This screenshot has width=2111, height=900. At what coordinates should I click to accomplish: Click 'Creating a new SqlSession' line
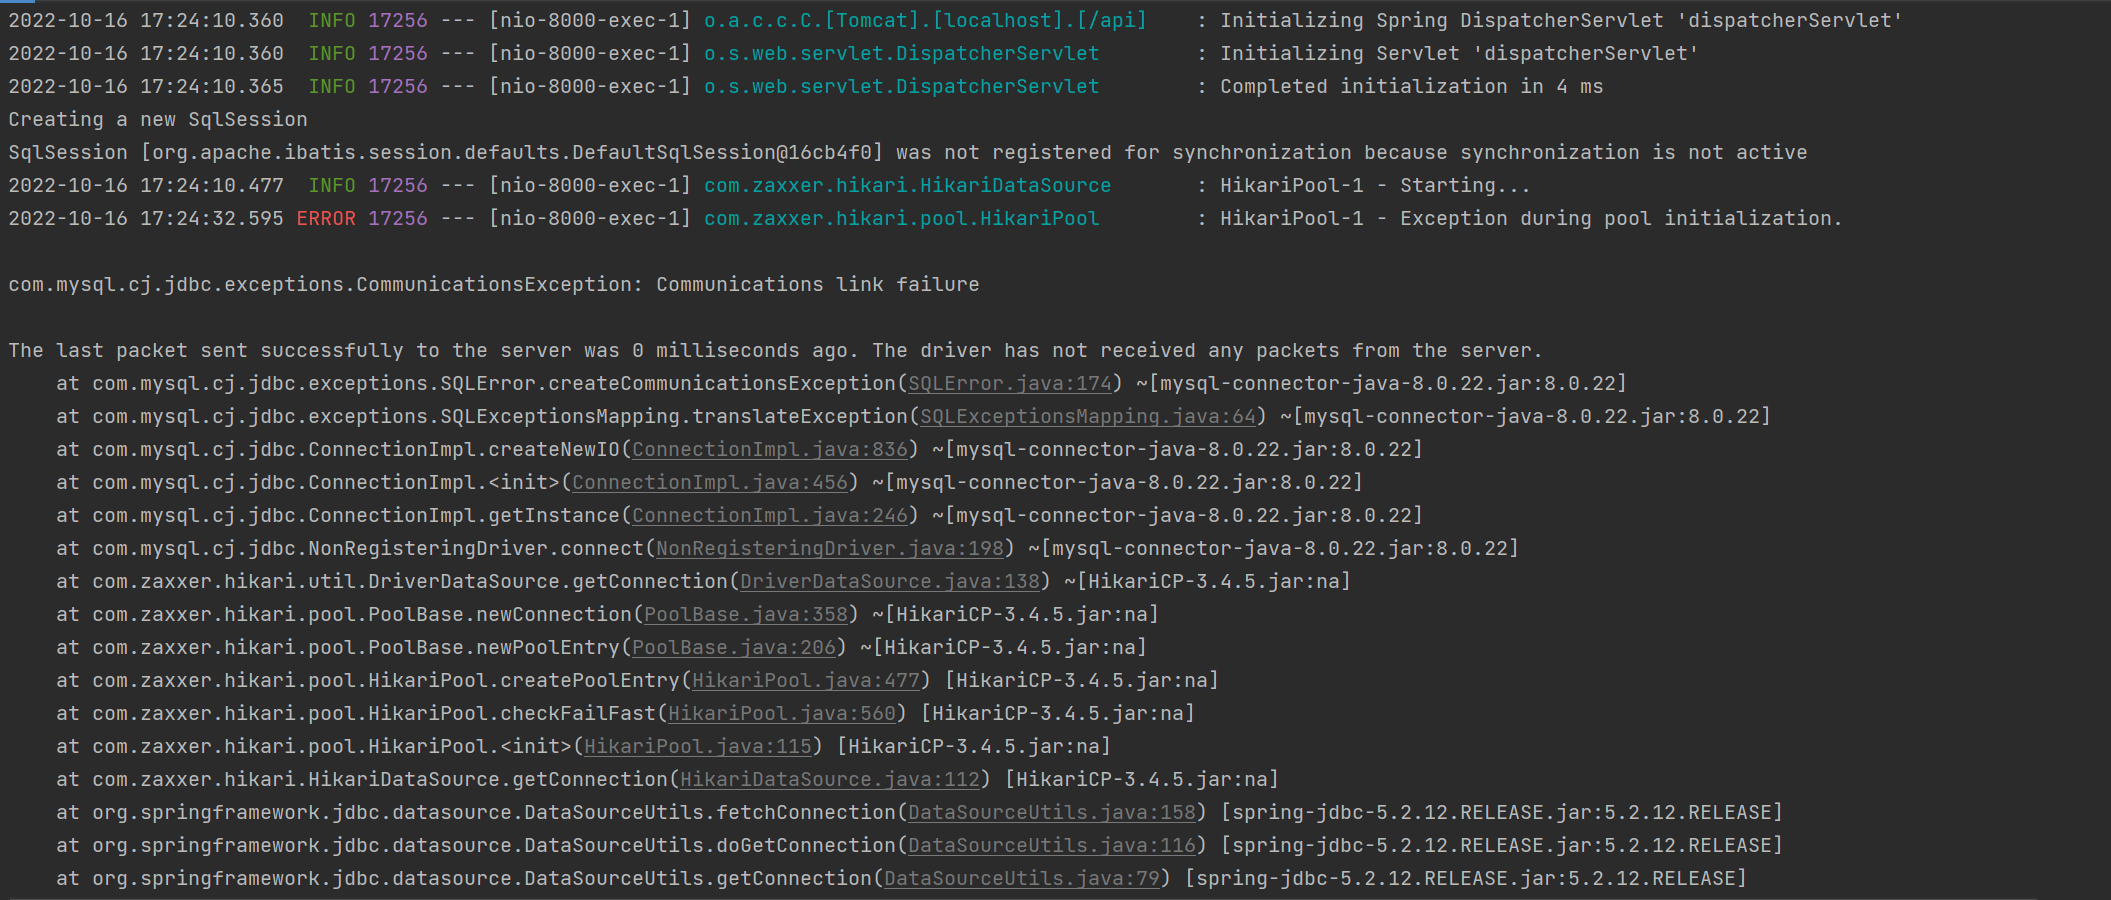(x=158, y=119)
